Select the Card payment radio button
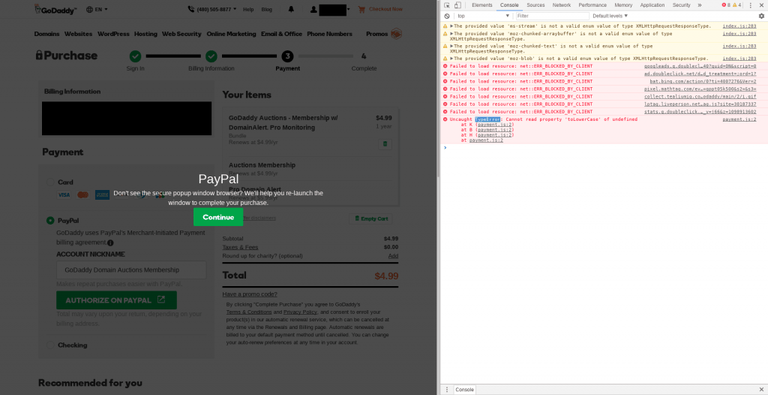 50,182
